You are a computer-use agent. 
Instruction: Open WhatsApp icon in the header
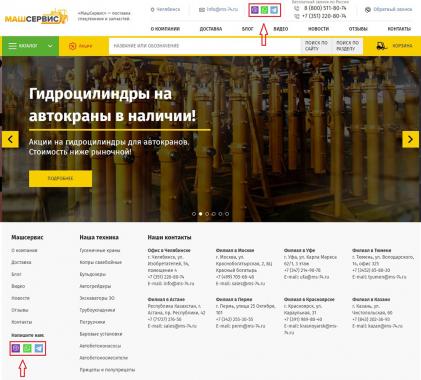click(264, 10)
